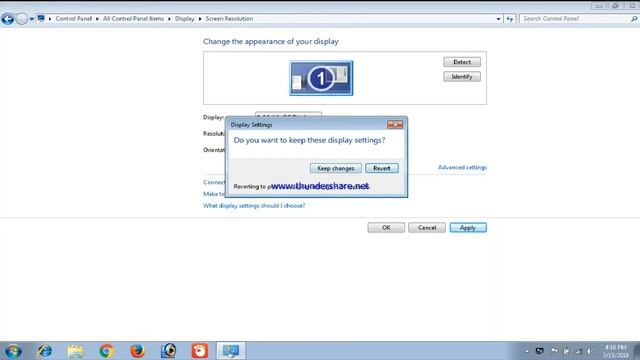Refresh the address bar location
640x360 pixels.
coord(510,19)
